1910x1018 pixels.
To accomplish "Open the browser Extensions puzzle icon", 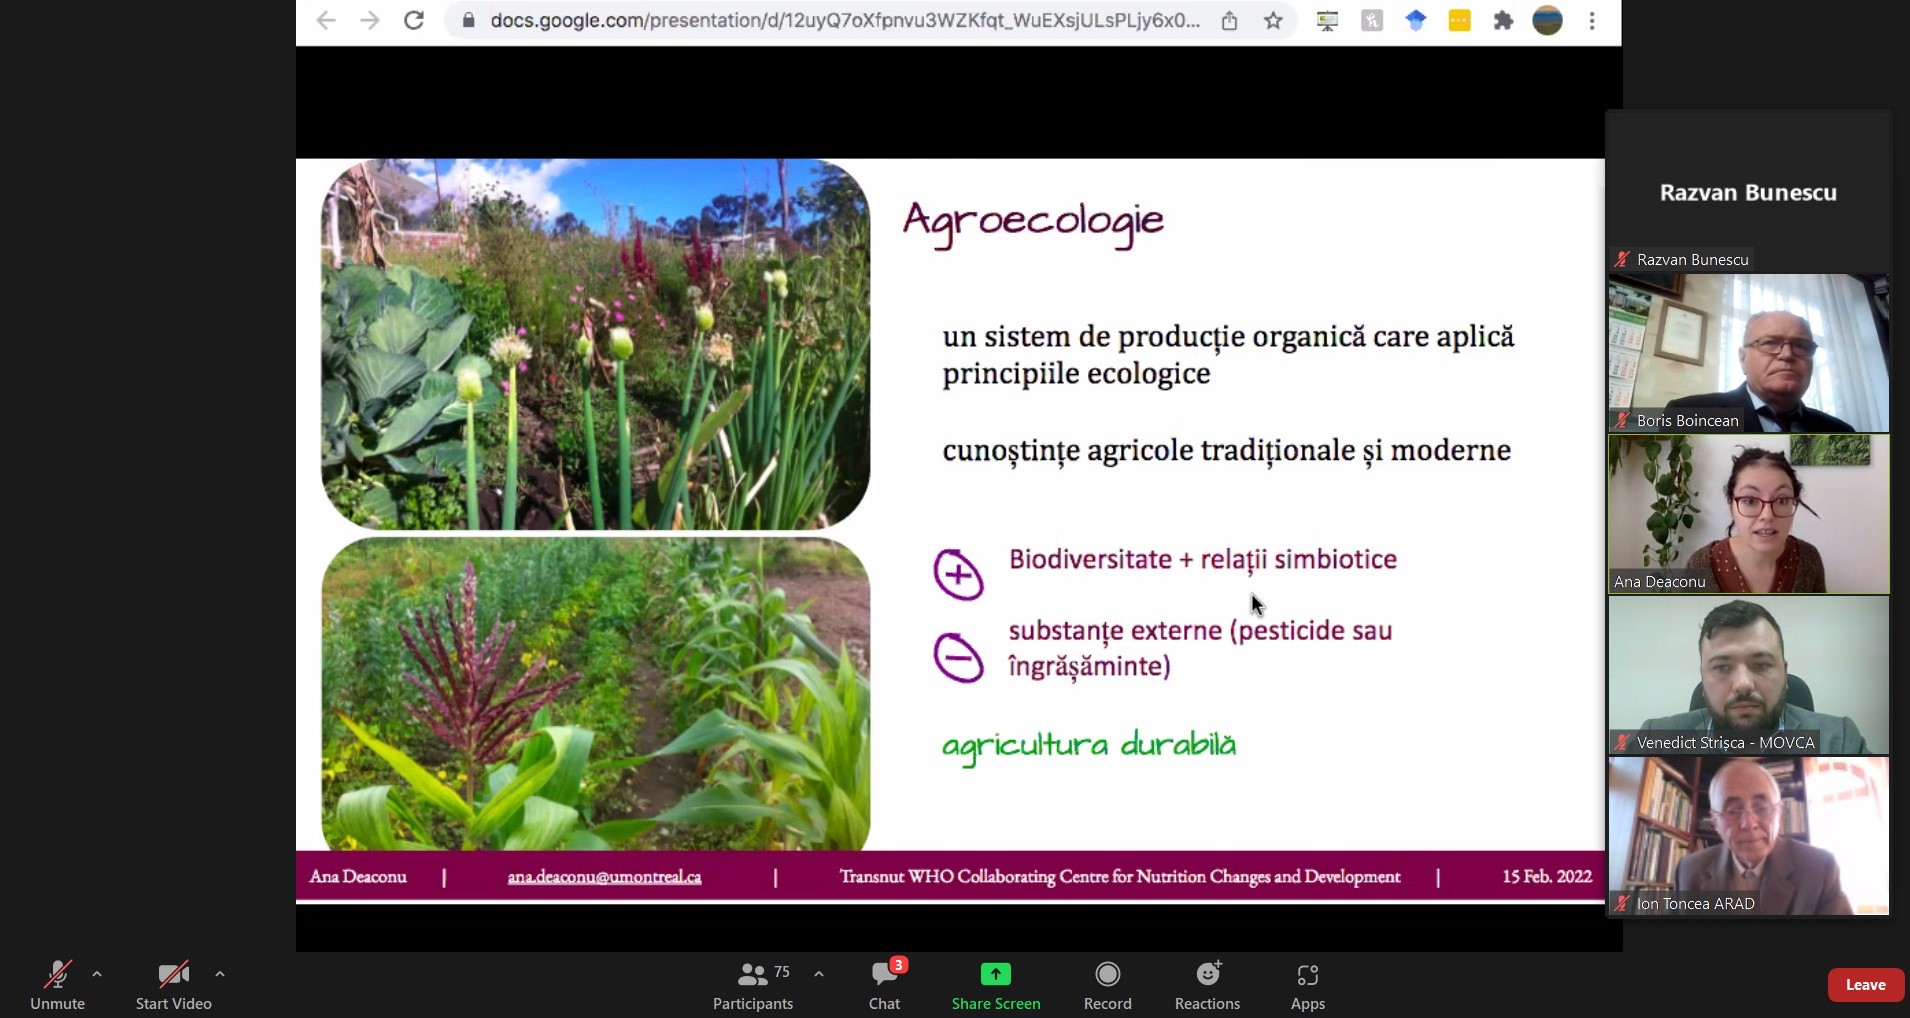I will [x=1504, y=20].
